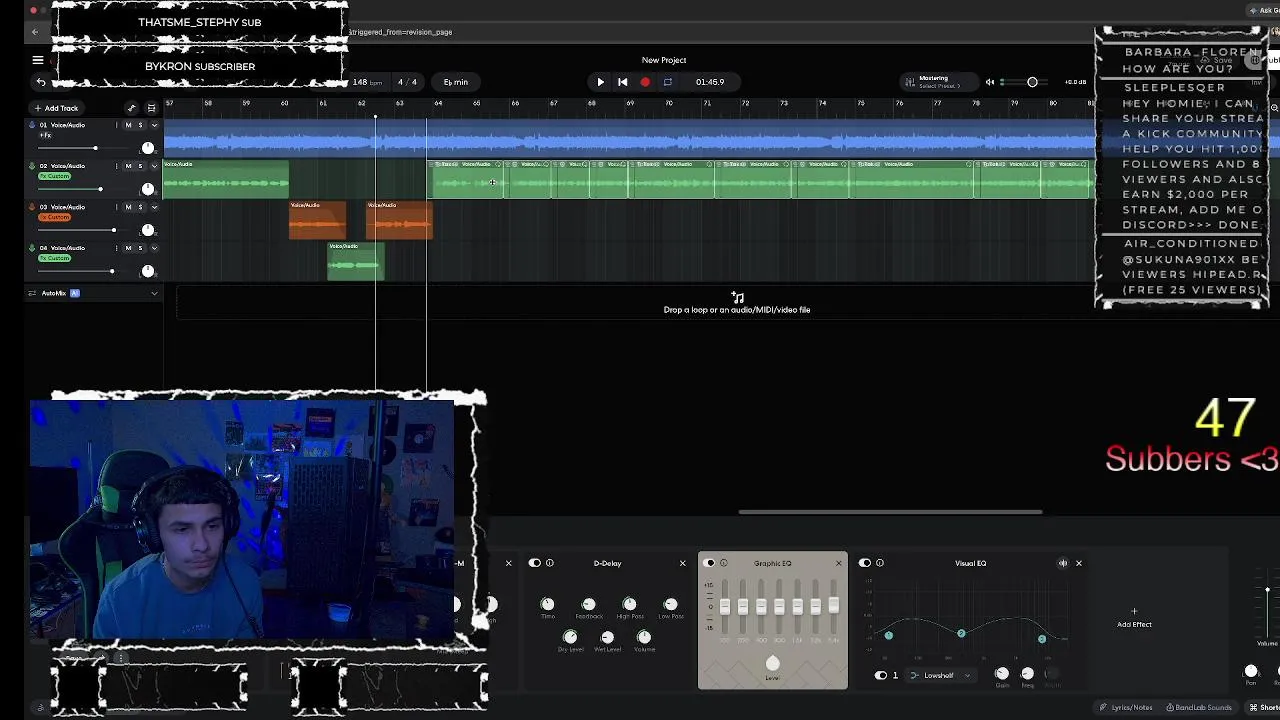1280x720 pixels.
Task: Open the Eb min key selector
Action: point(455,82)
